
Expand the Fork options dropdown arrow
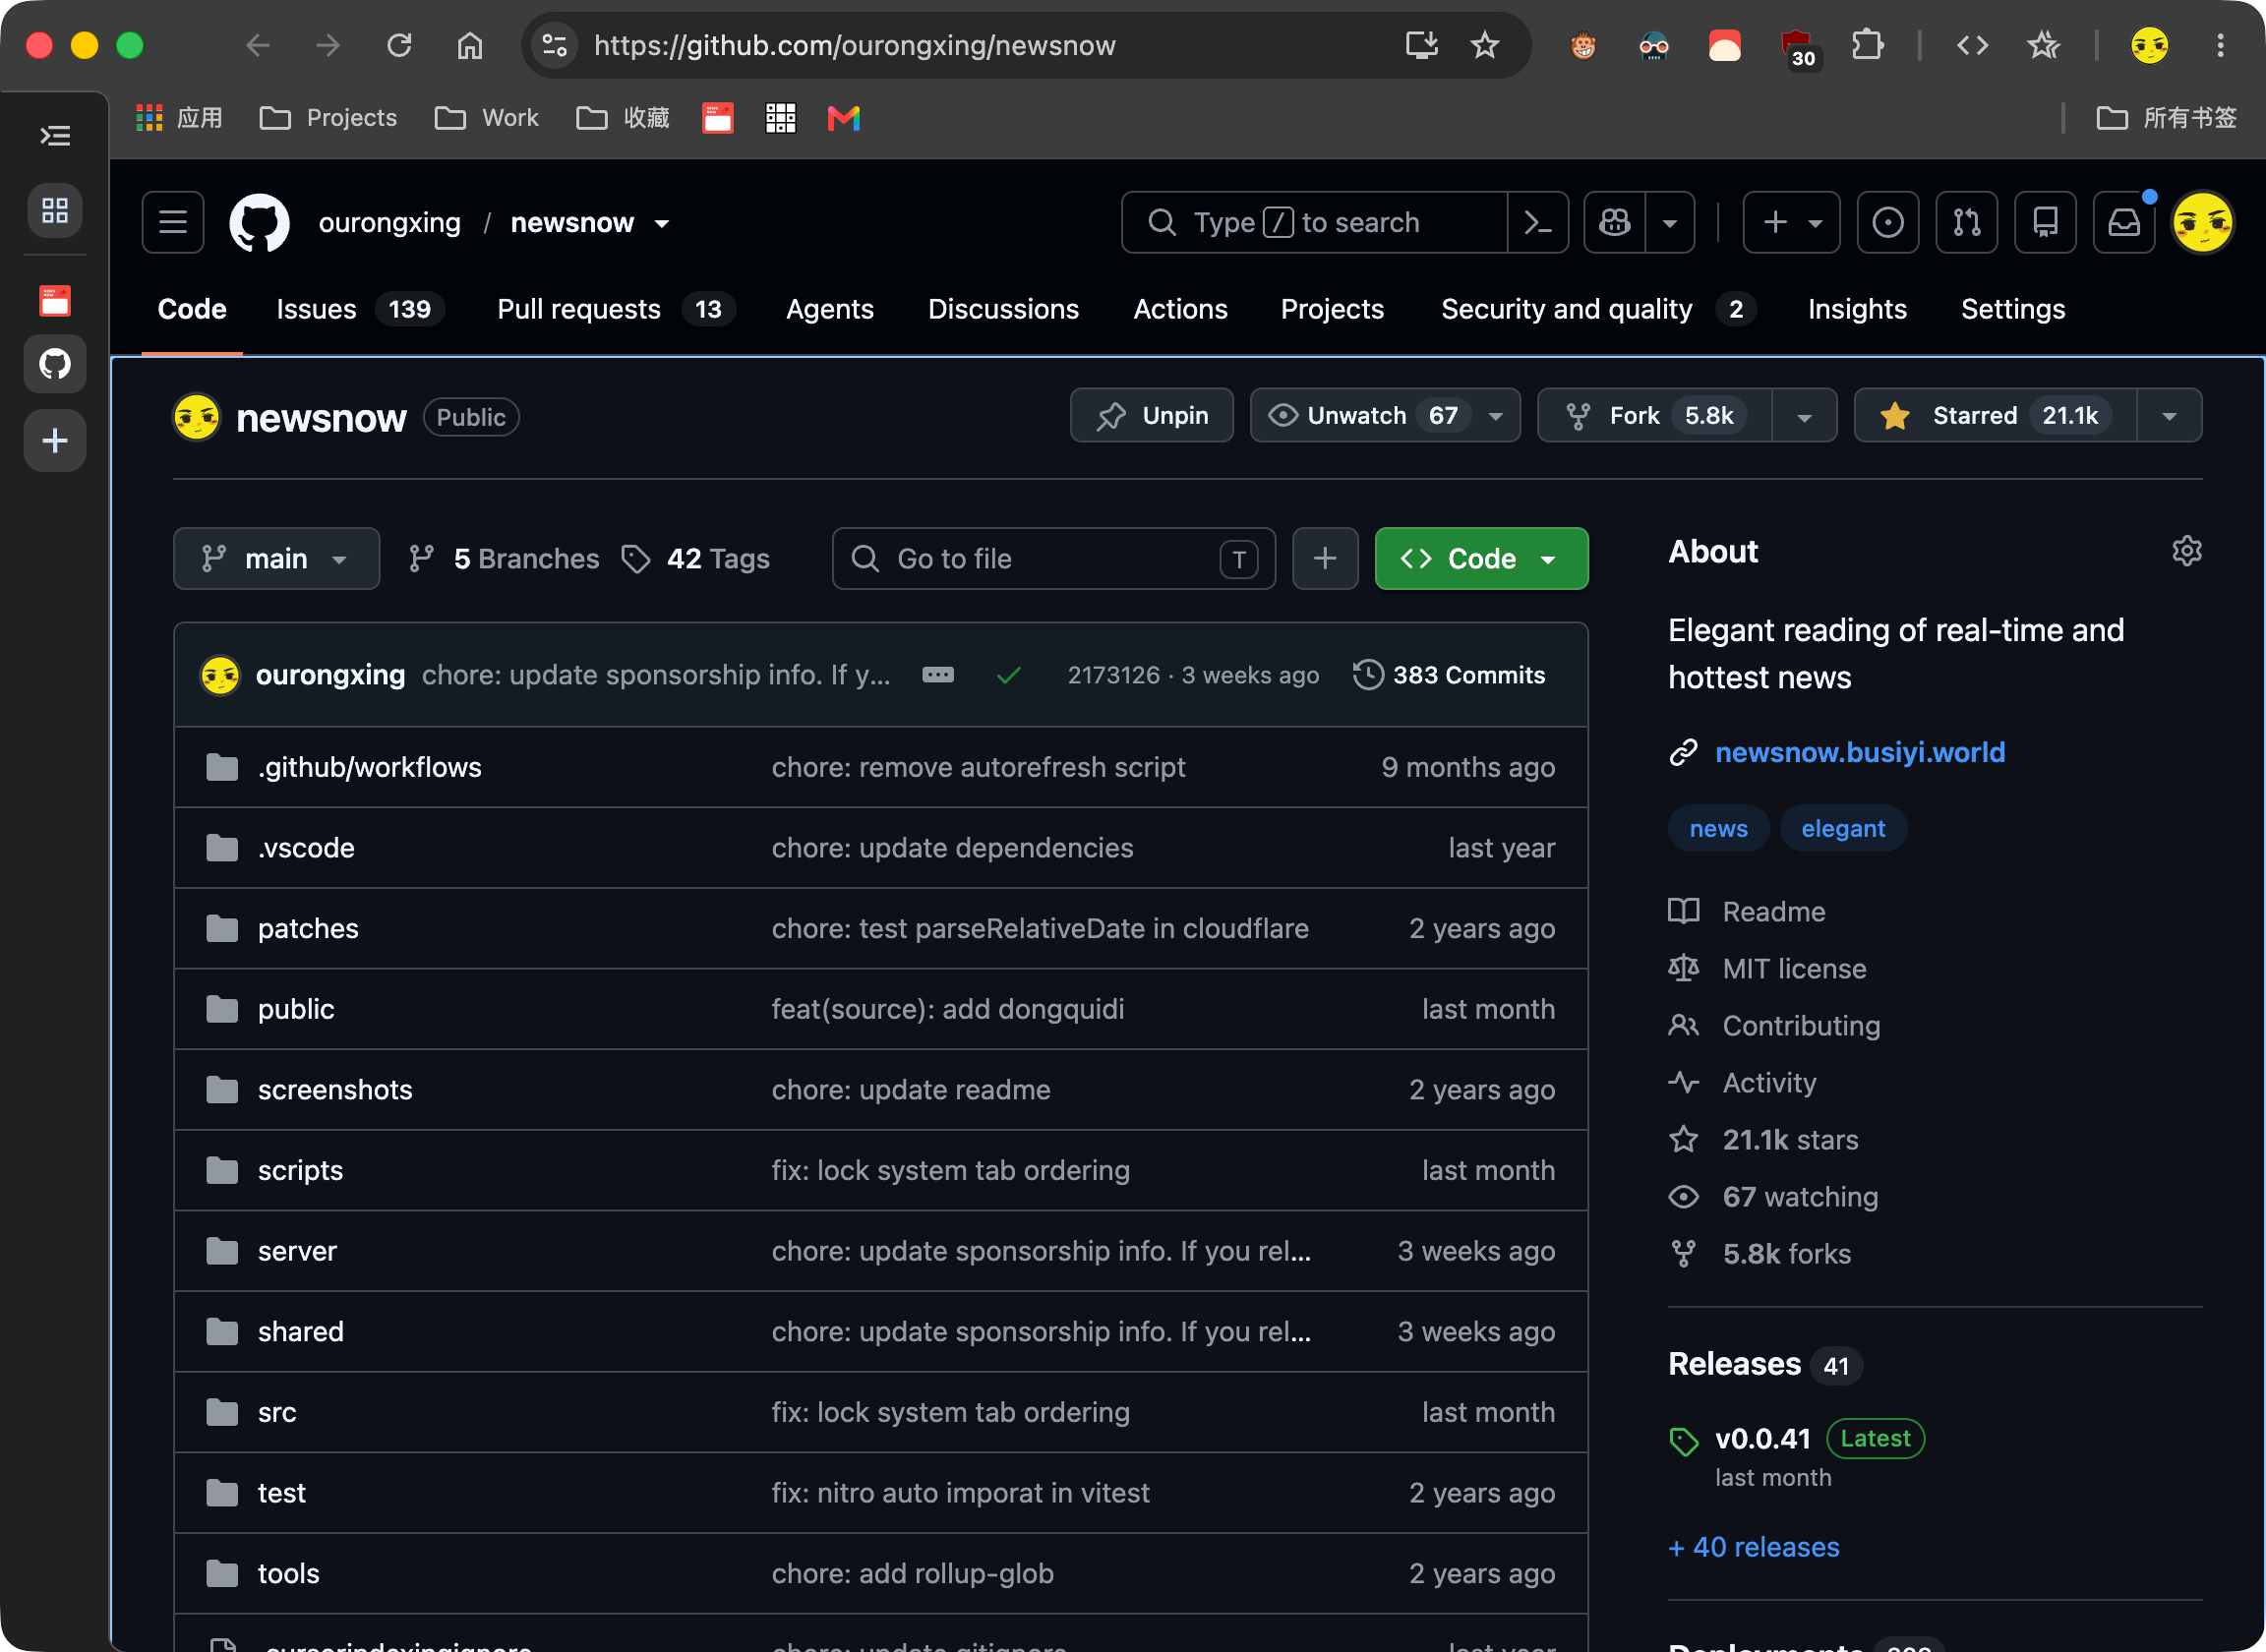(1804, 415)
